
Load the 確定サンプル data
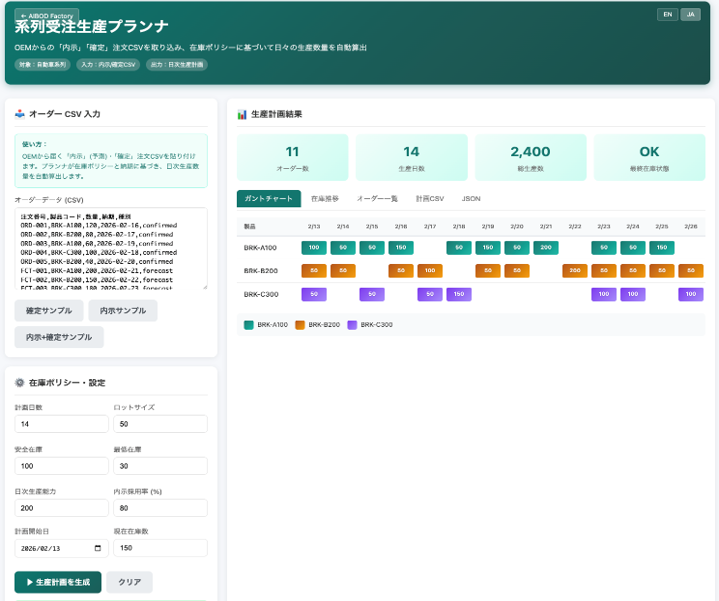click(x=48, y=311)
